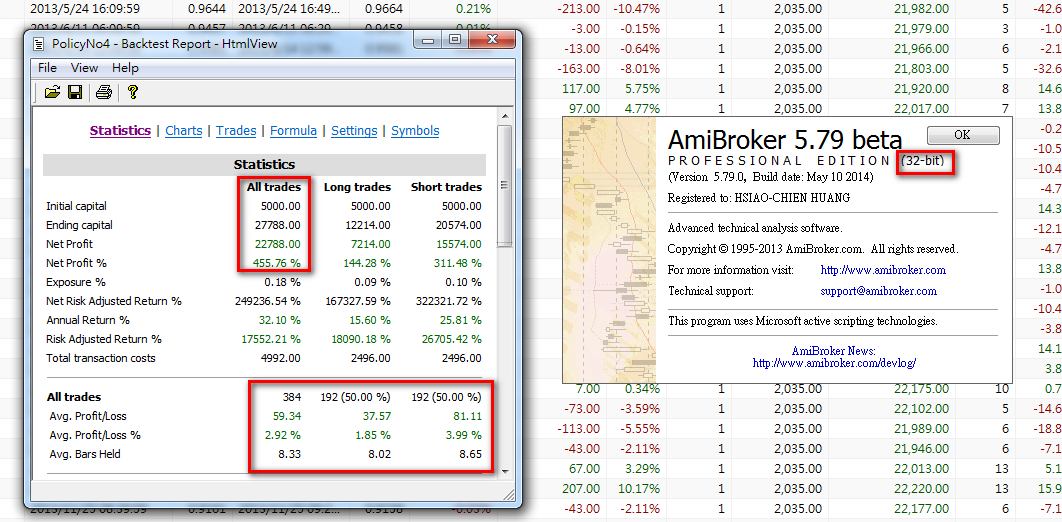Click the report vertical scrollbar thumb
1062x522 pixels.
(x=504, y=186)
